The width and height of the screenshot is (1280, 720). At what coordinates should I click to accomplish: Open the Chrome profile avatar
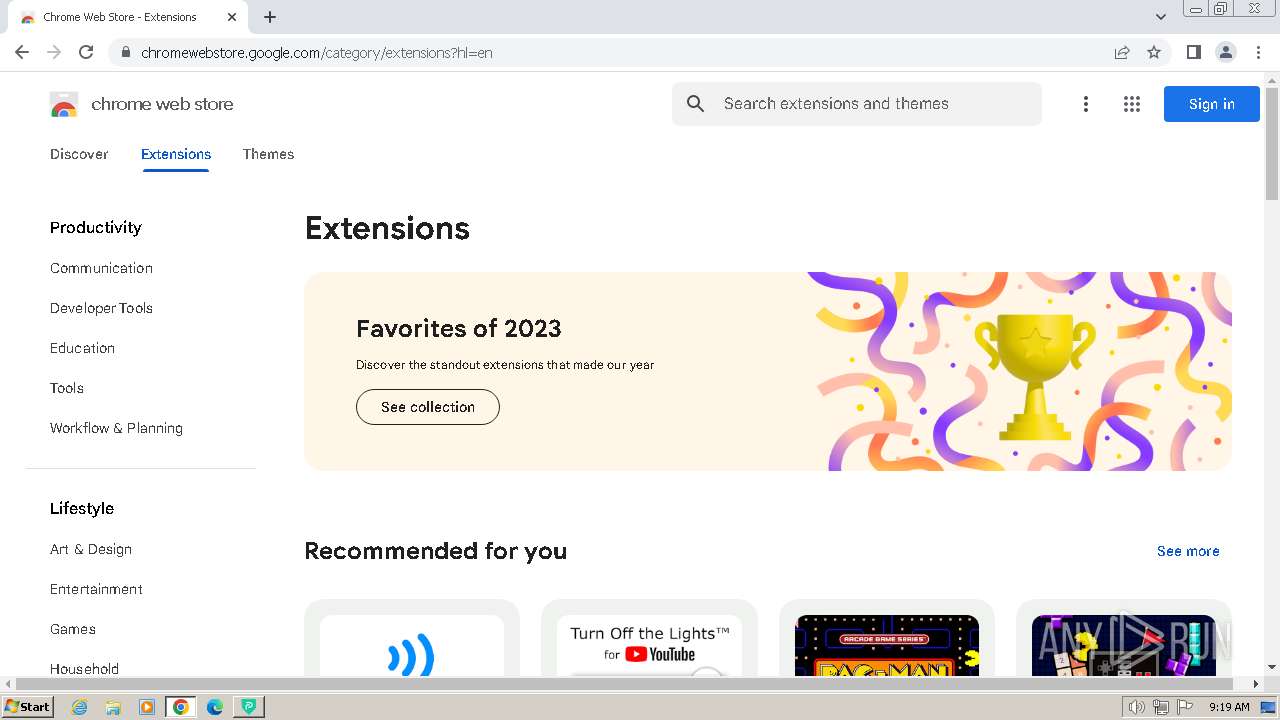(1226, 52)
